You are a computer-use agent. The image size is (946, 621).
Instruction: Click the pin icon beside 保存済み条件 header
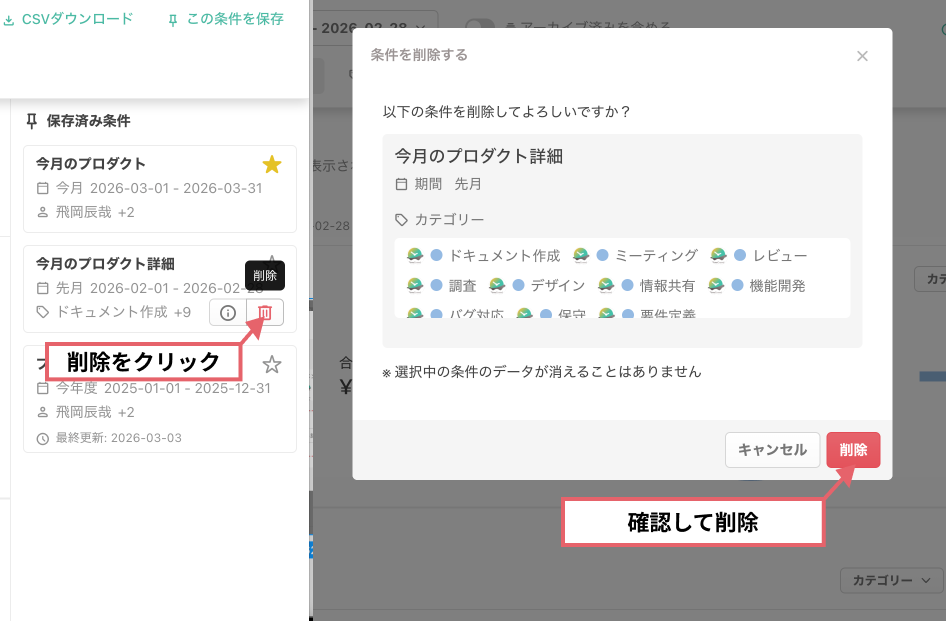pyautogui.click(x=30, y=119)
